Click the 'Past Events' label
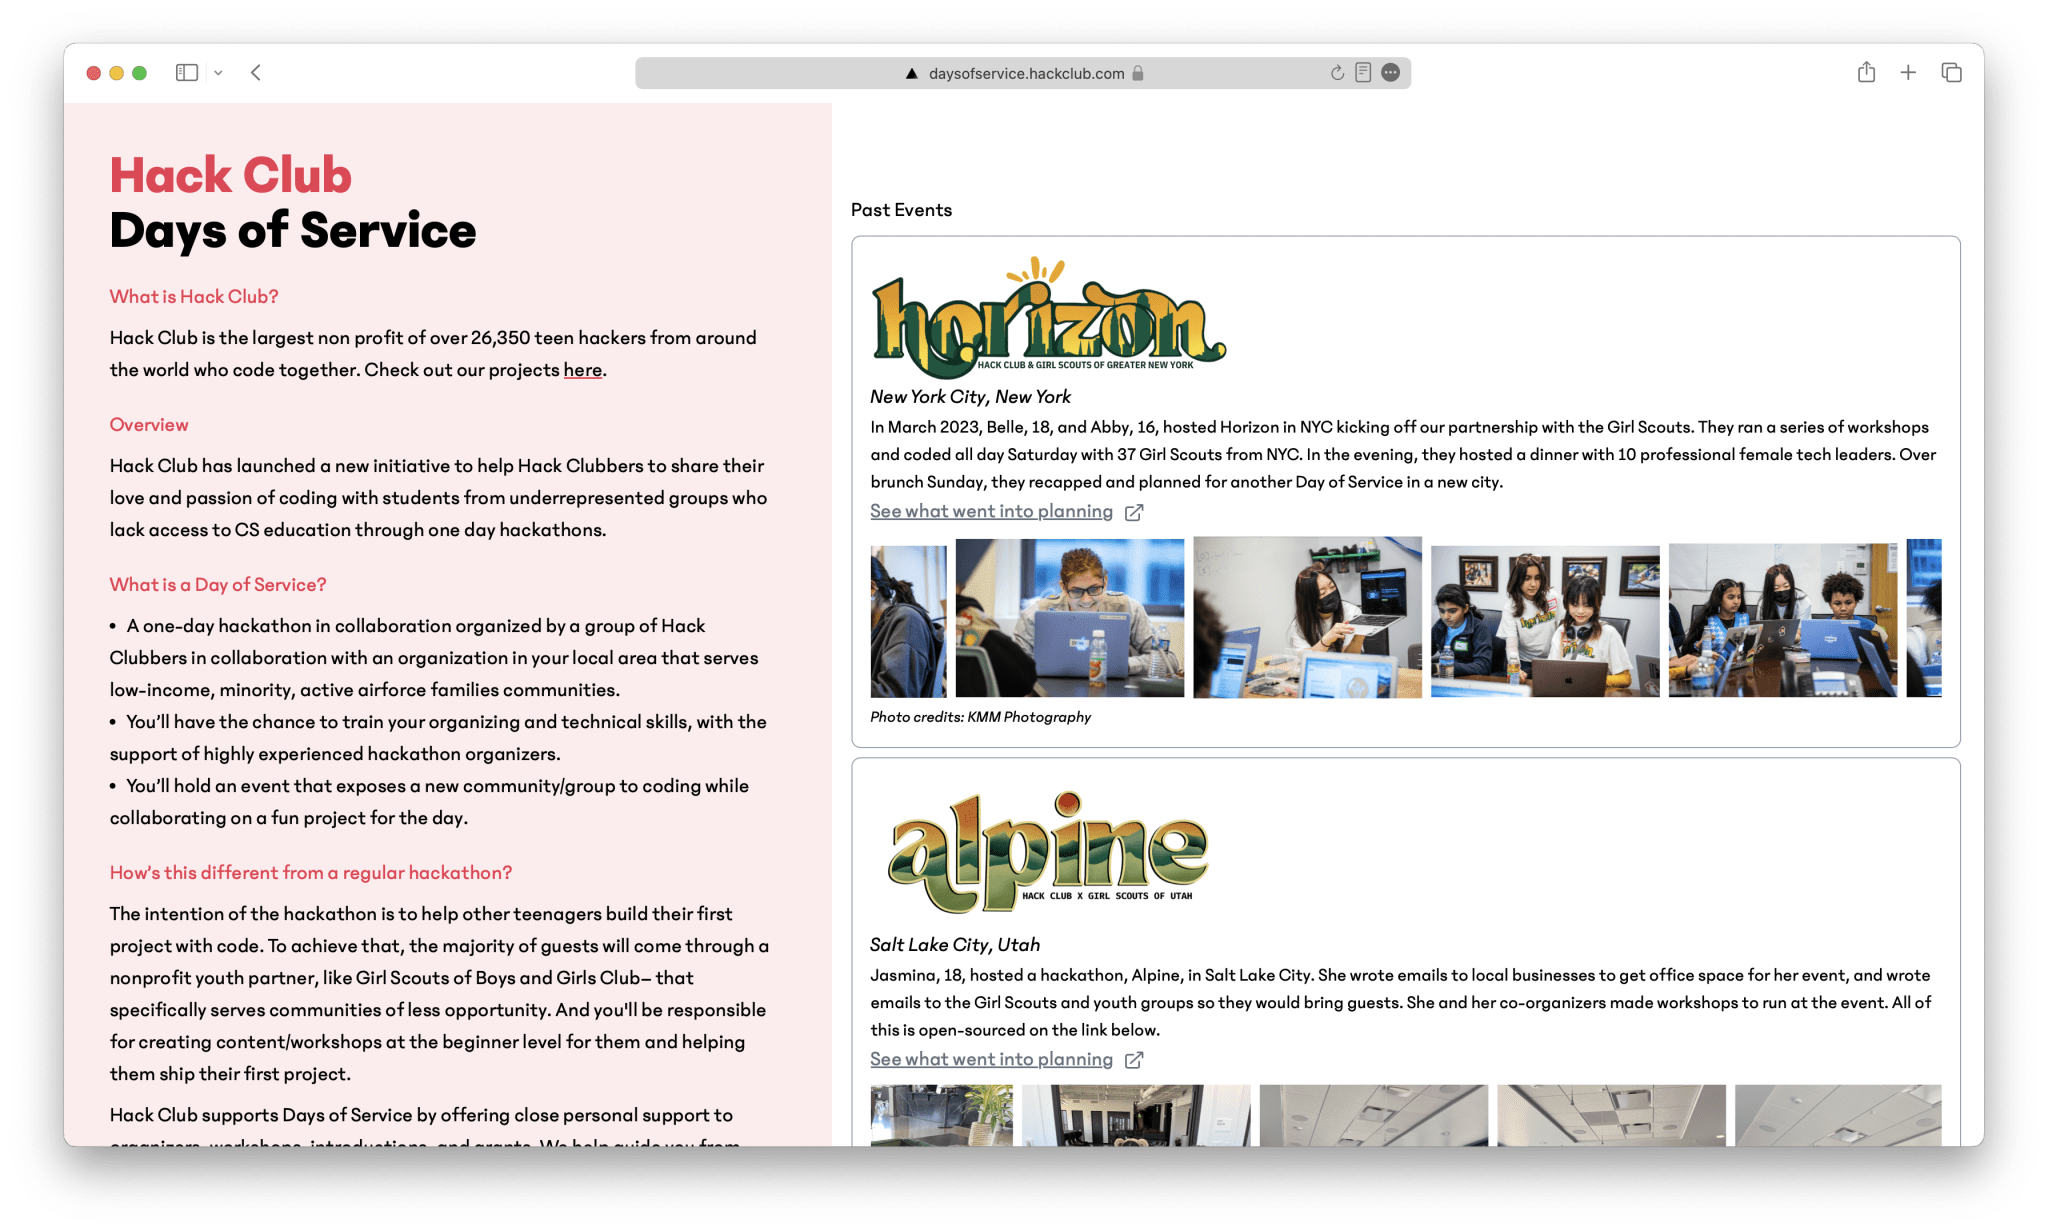This screenshot has height=1231, width=2048. [901, 210]
